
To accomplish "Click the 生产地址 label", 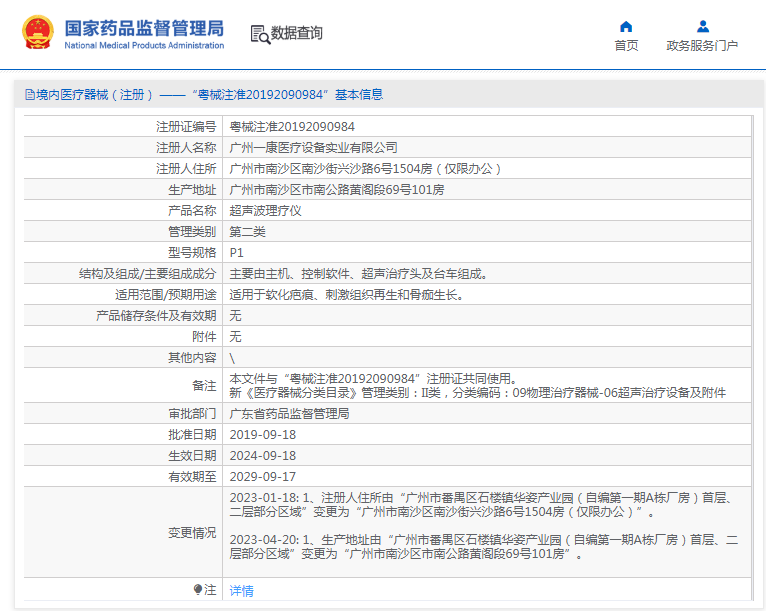I will coord(192,190).
